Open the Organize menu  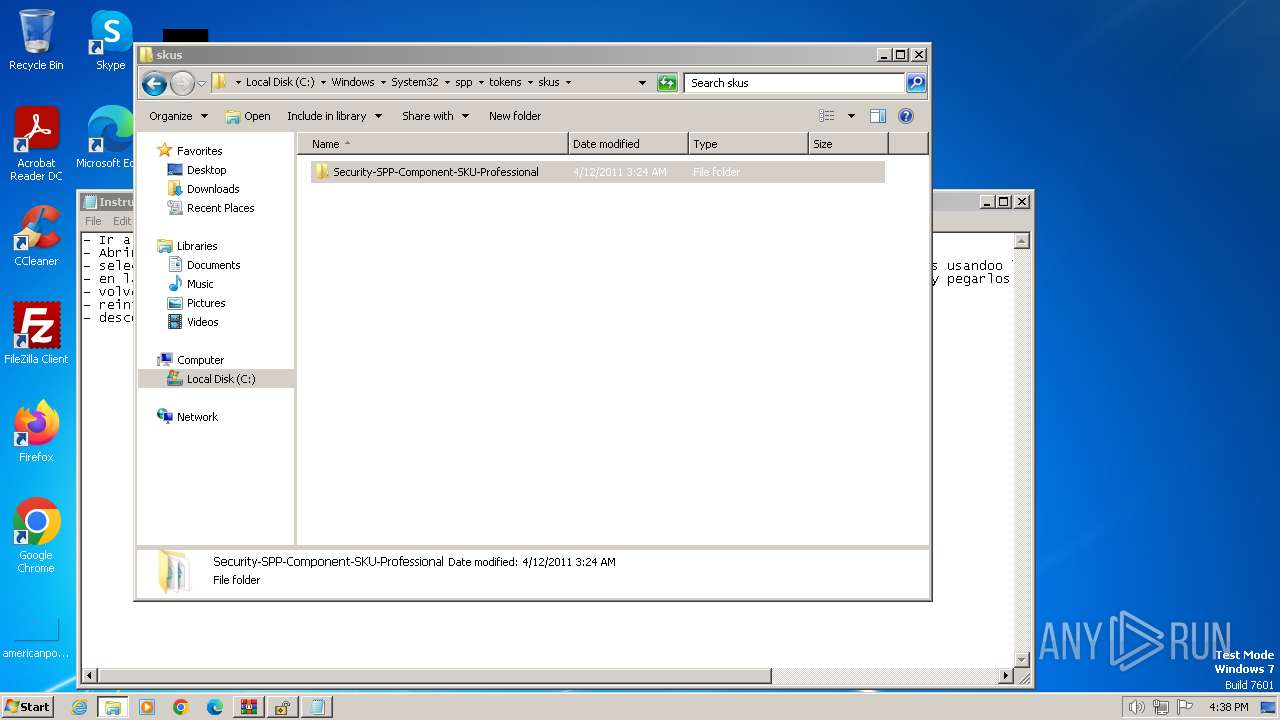click(178, 116)
